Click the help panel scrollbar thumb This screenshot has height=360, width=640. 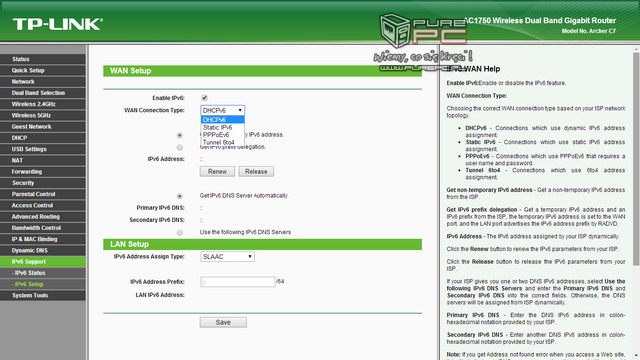(636, 159)
